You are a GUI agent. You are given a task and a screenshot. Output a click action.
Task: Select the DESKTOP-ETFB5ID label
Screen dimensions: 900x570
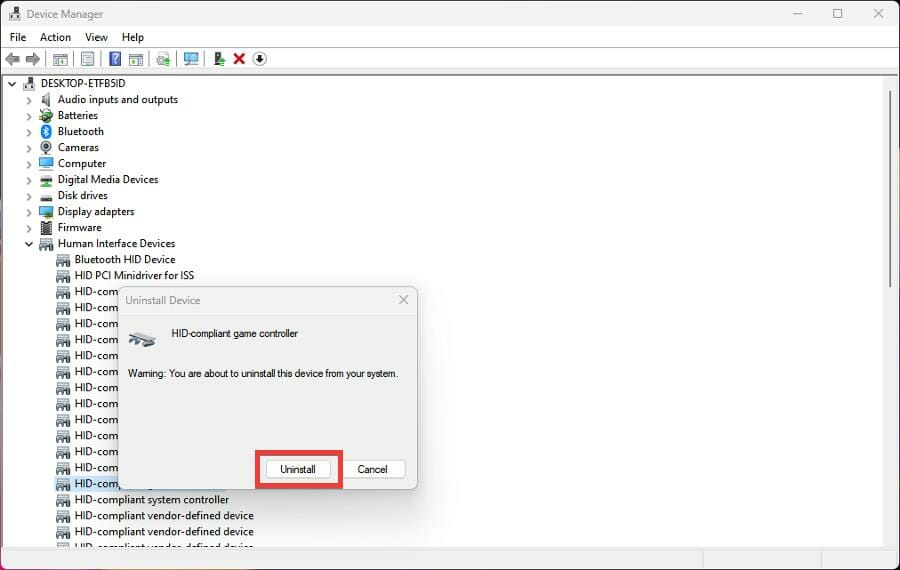[x=83, y=83]
